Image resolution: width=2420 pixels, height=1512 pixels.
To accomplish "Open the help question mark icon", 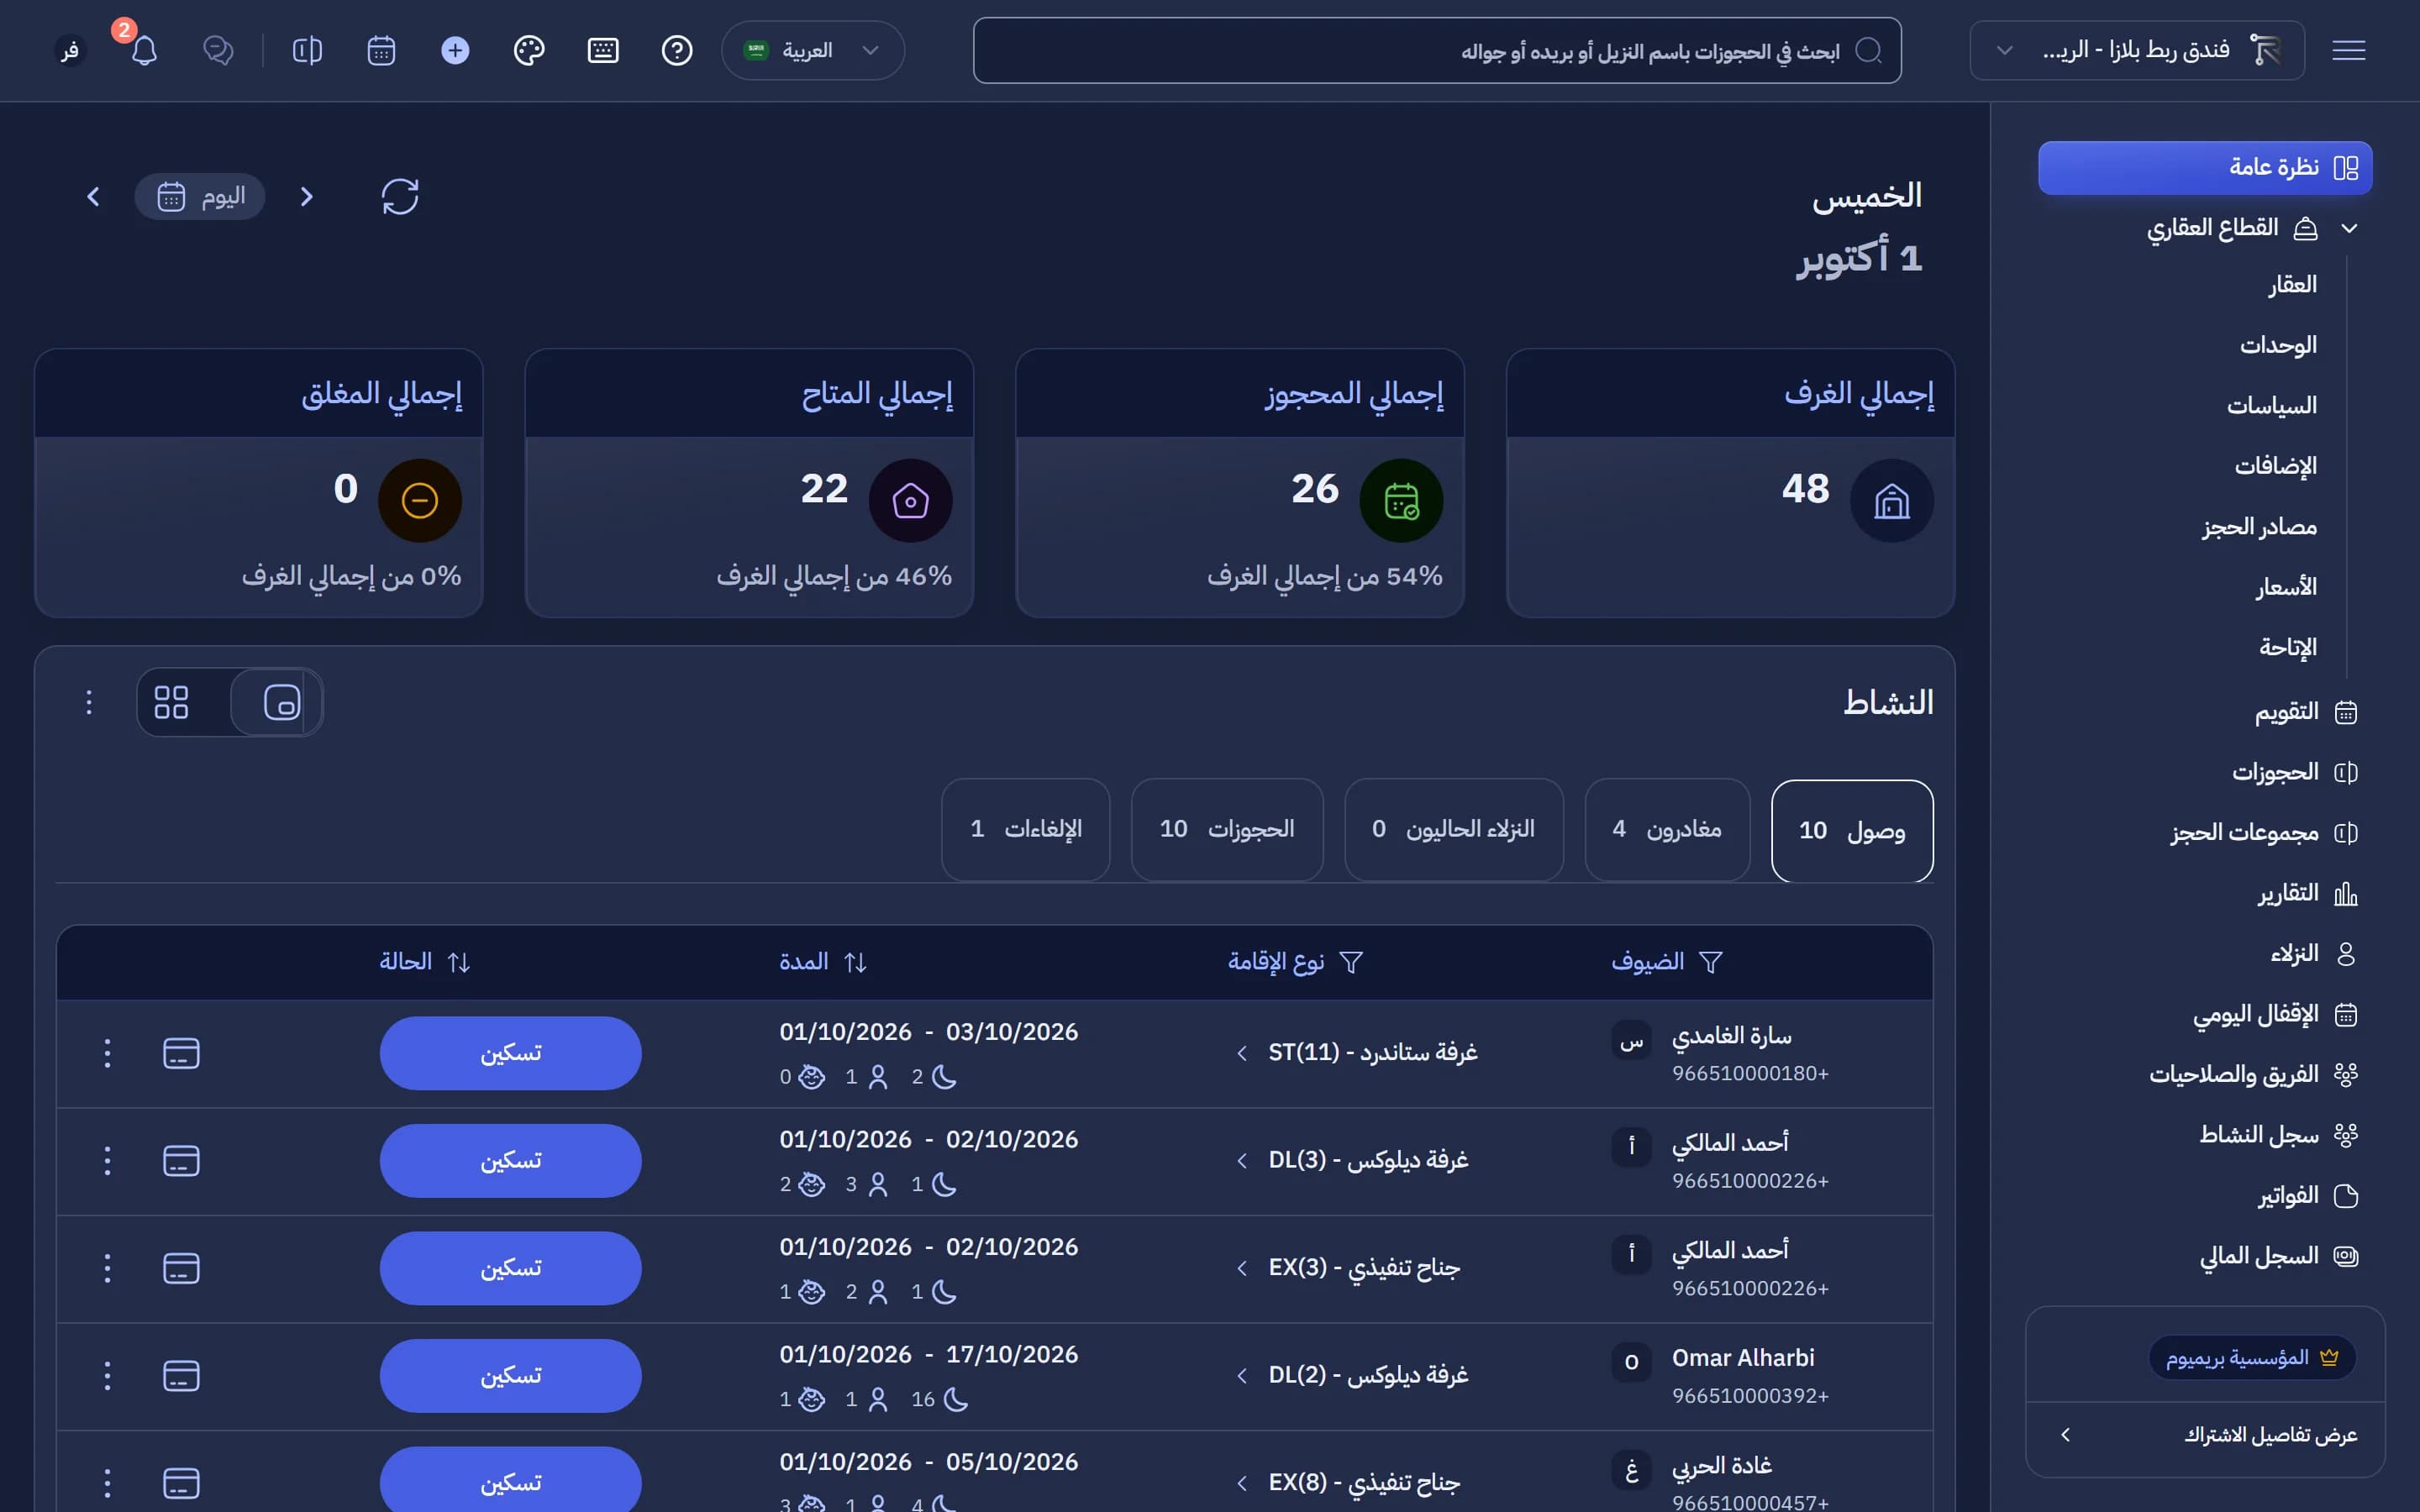I will point(677,50).
